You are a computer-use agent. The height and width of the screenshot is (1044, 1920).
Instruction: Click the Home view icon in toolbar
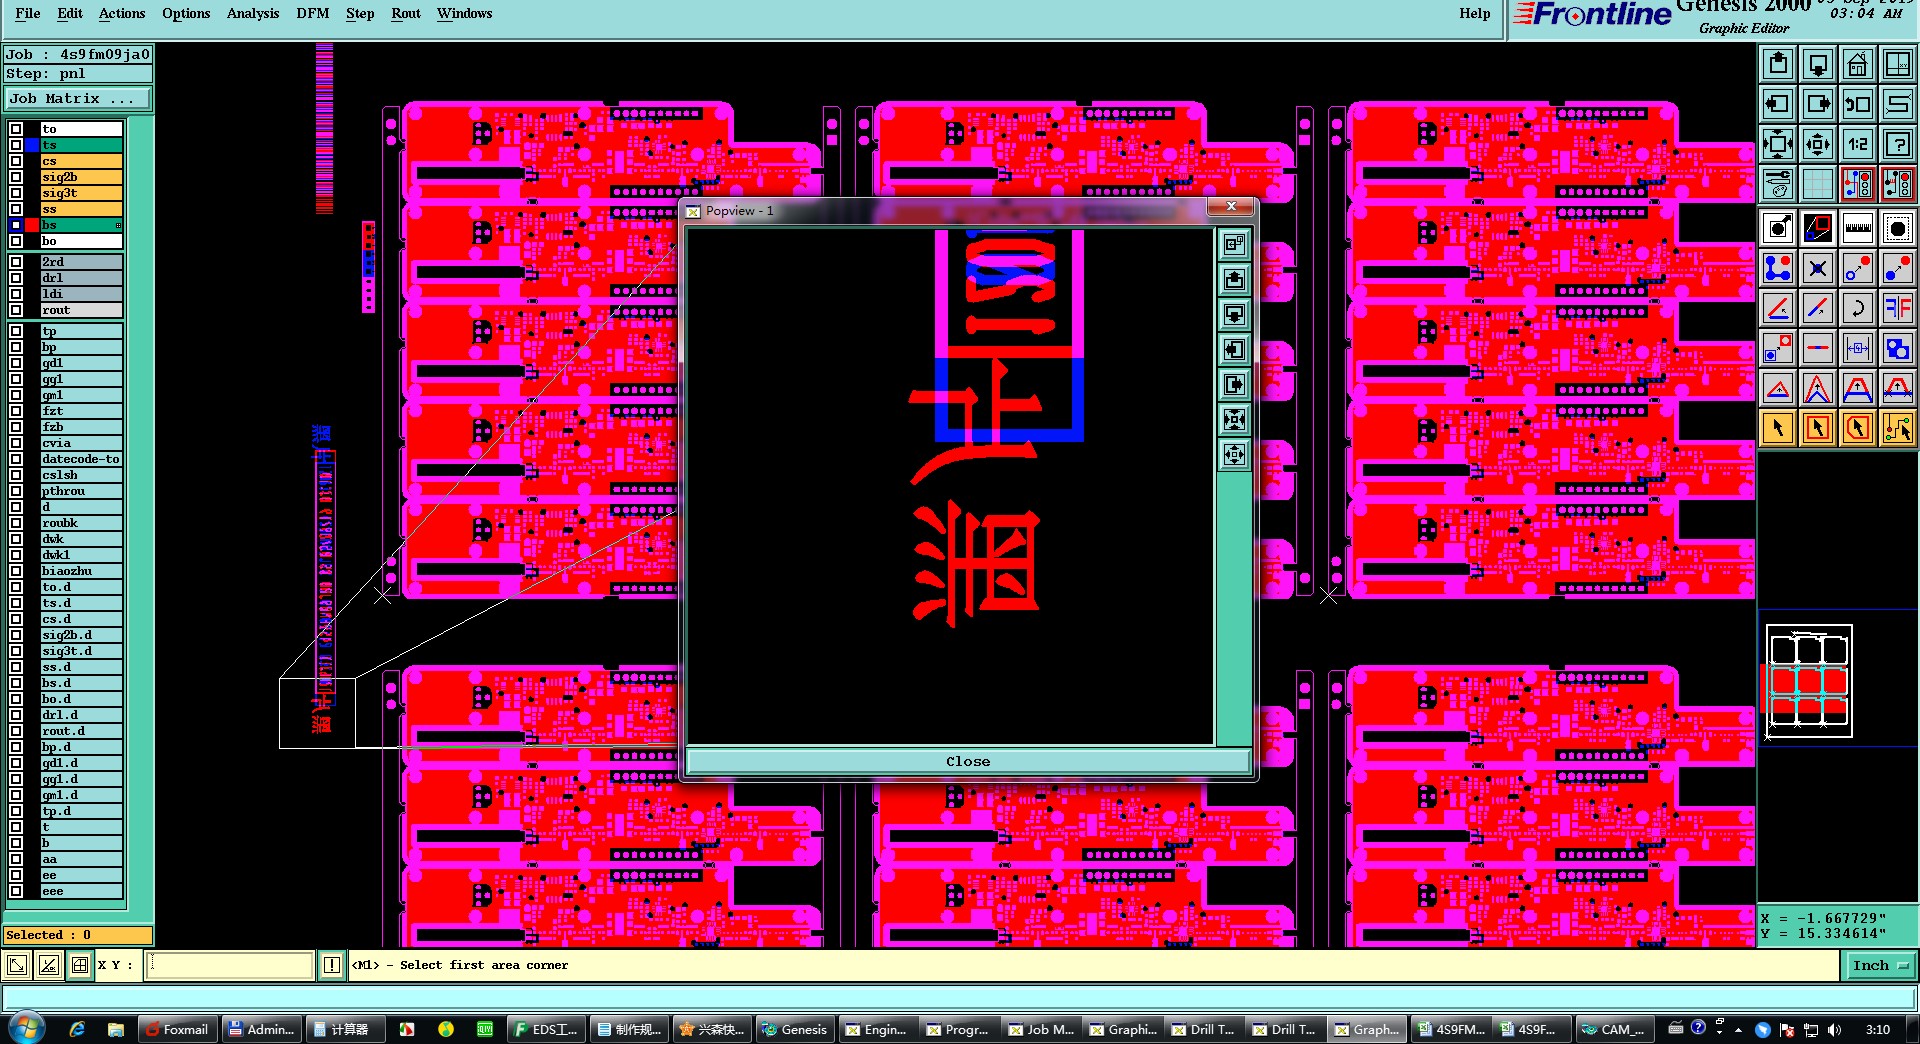pyautogui.click(x=1857, y=65)
